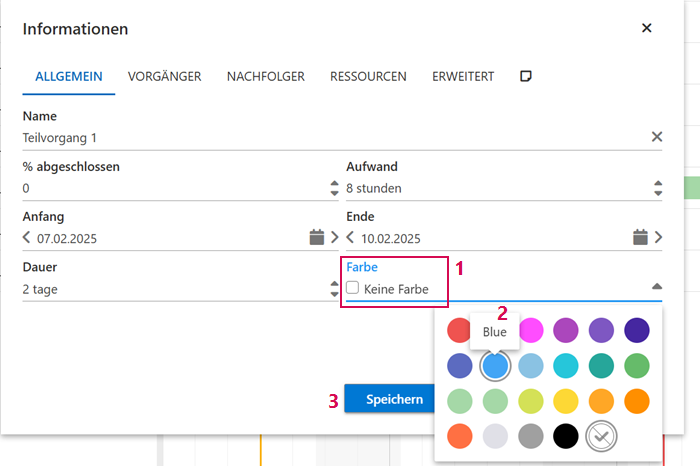Image resolution: width=700 pixels, height=466 pixels.
Task: Open the Ressourcen tab
Action: [x=368, y=76]
